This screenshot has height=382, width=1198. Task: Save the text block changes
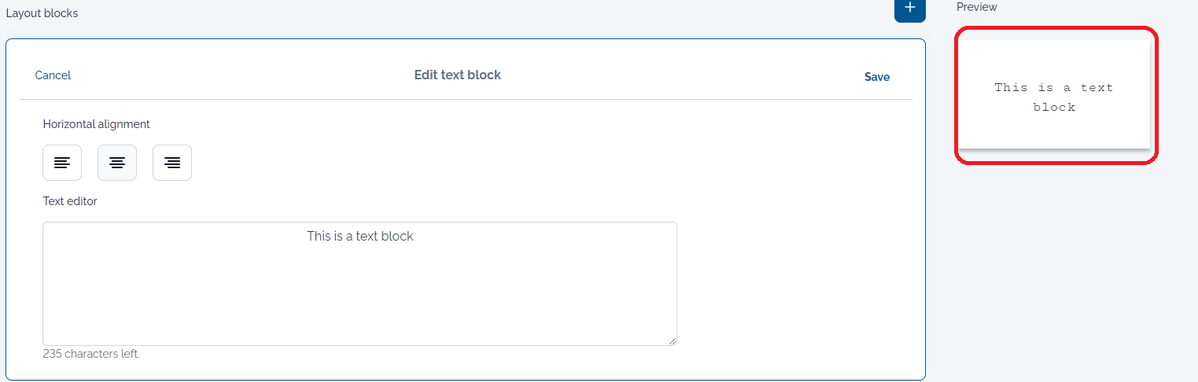point(877,76)
